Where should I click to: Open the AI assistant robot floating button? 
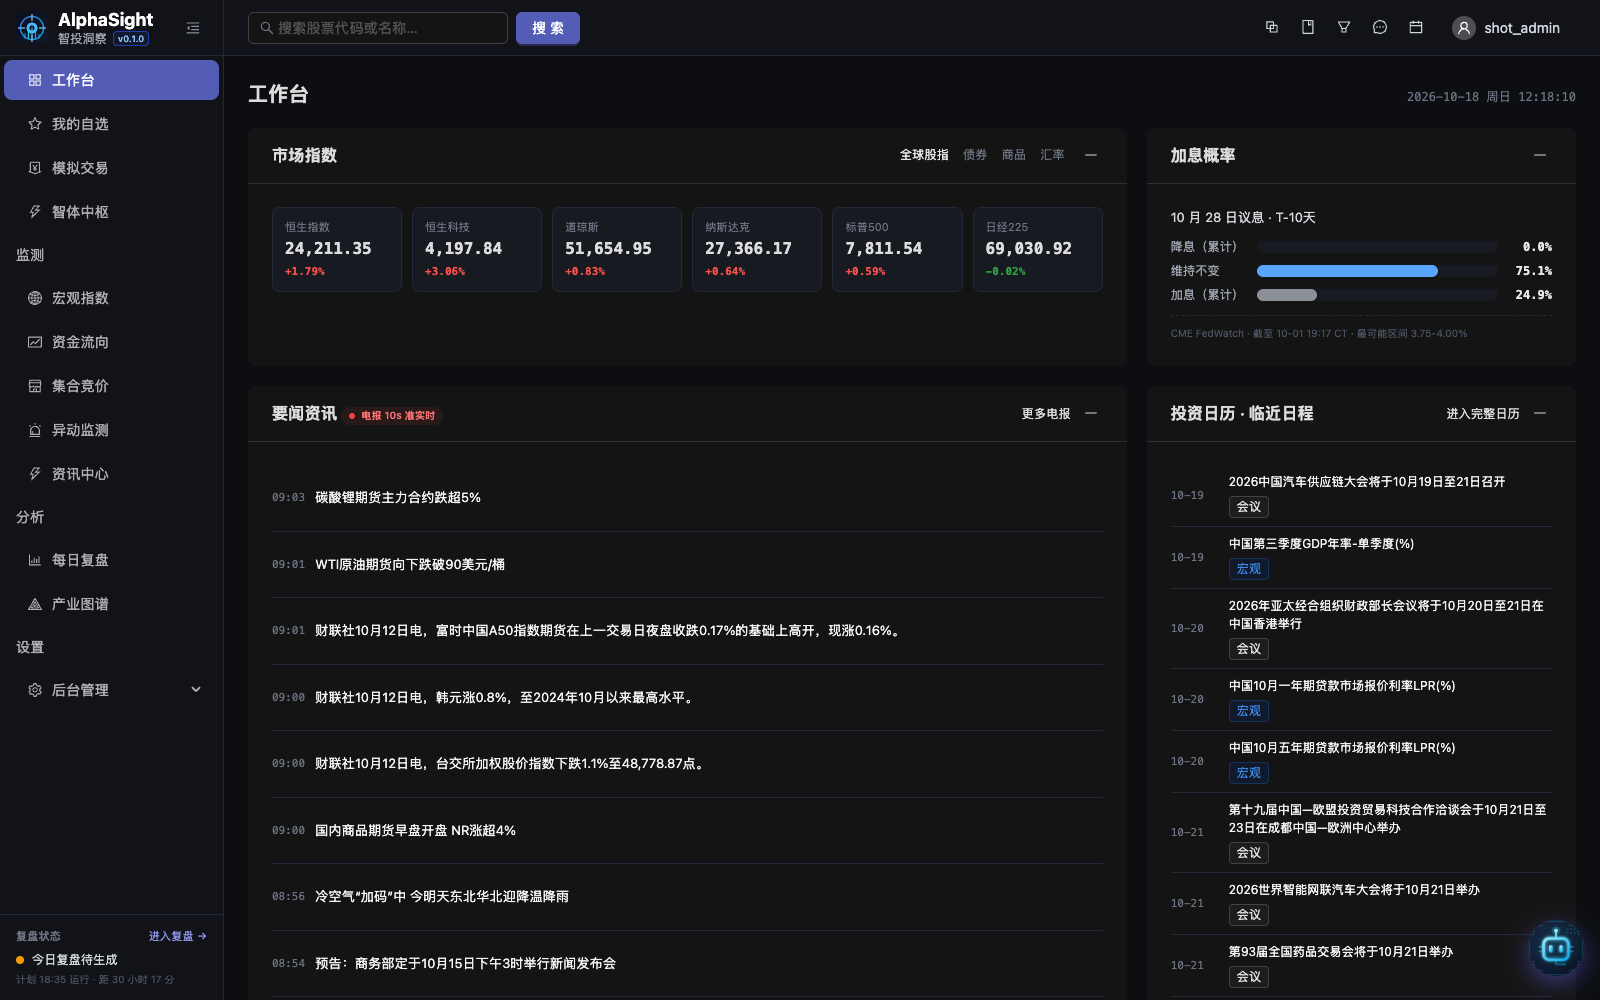tap(1556, 947)
